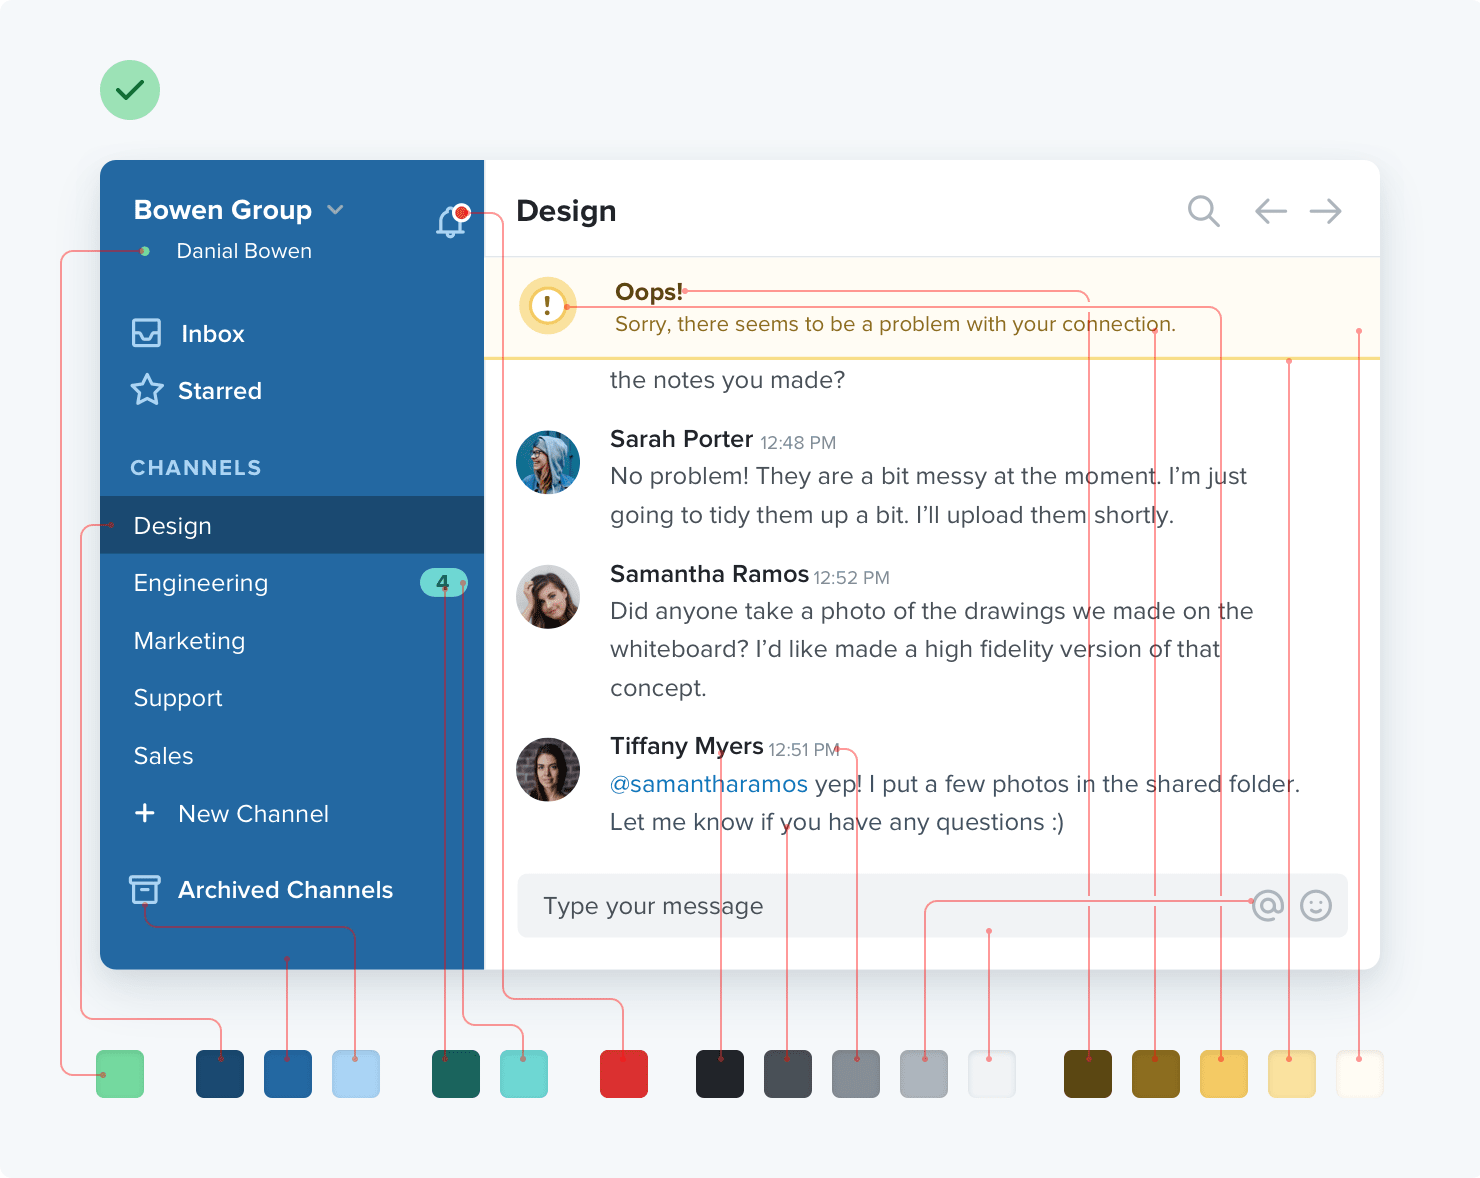Screen dimensions: 1480x1178
Task: Open Archived Channels
Action: (284, 890)
